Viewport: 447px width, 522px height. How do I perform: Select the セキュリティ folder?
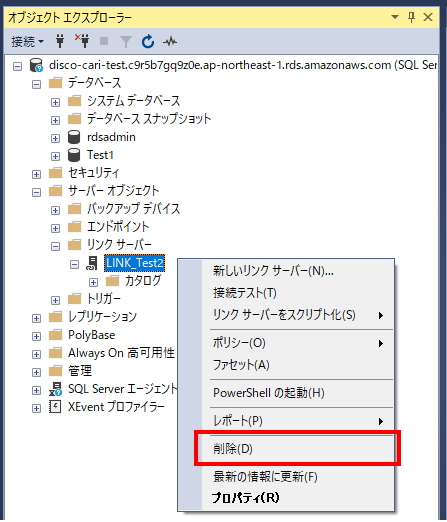tap(93, 173)
